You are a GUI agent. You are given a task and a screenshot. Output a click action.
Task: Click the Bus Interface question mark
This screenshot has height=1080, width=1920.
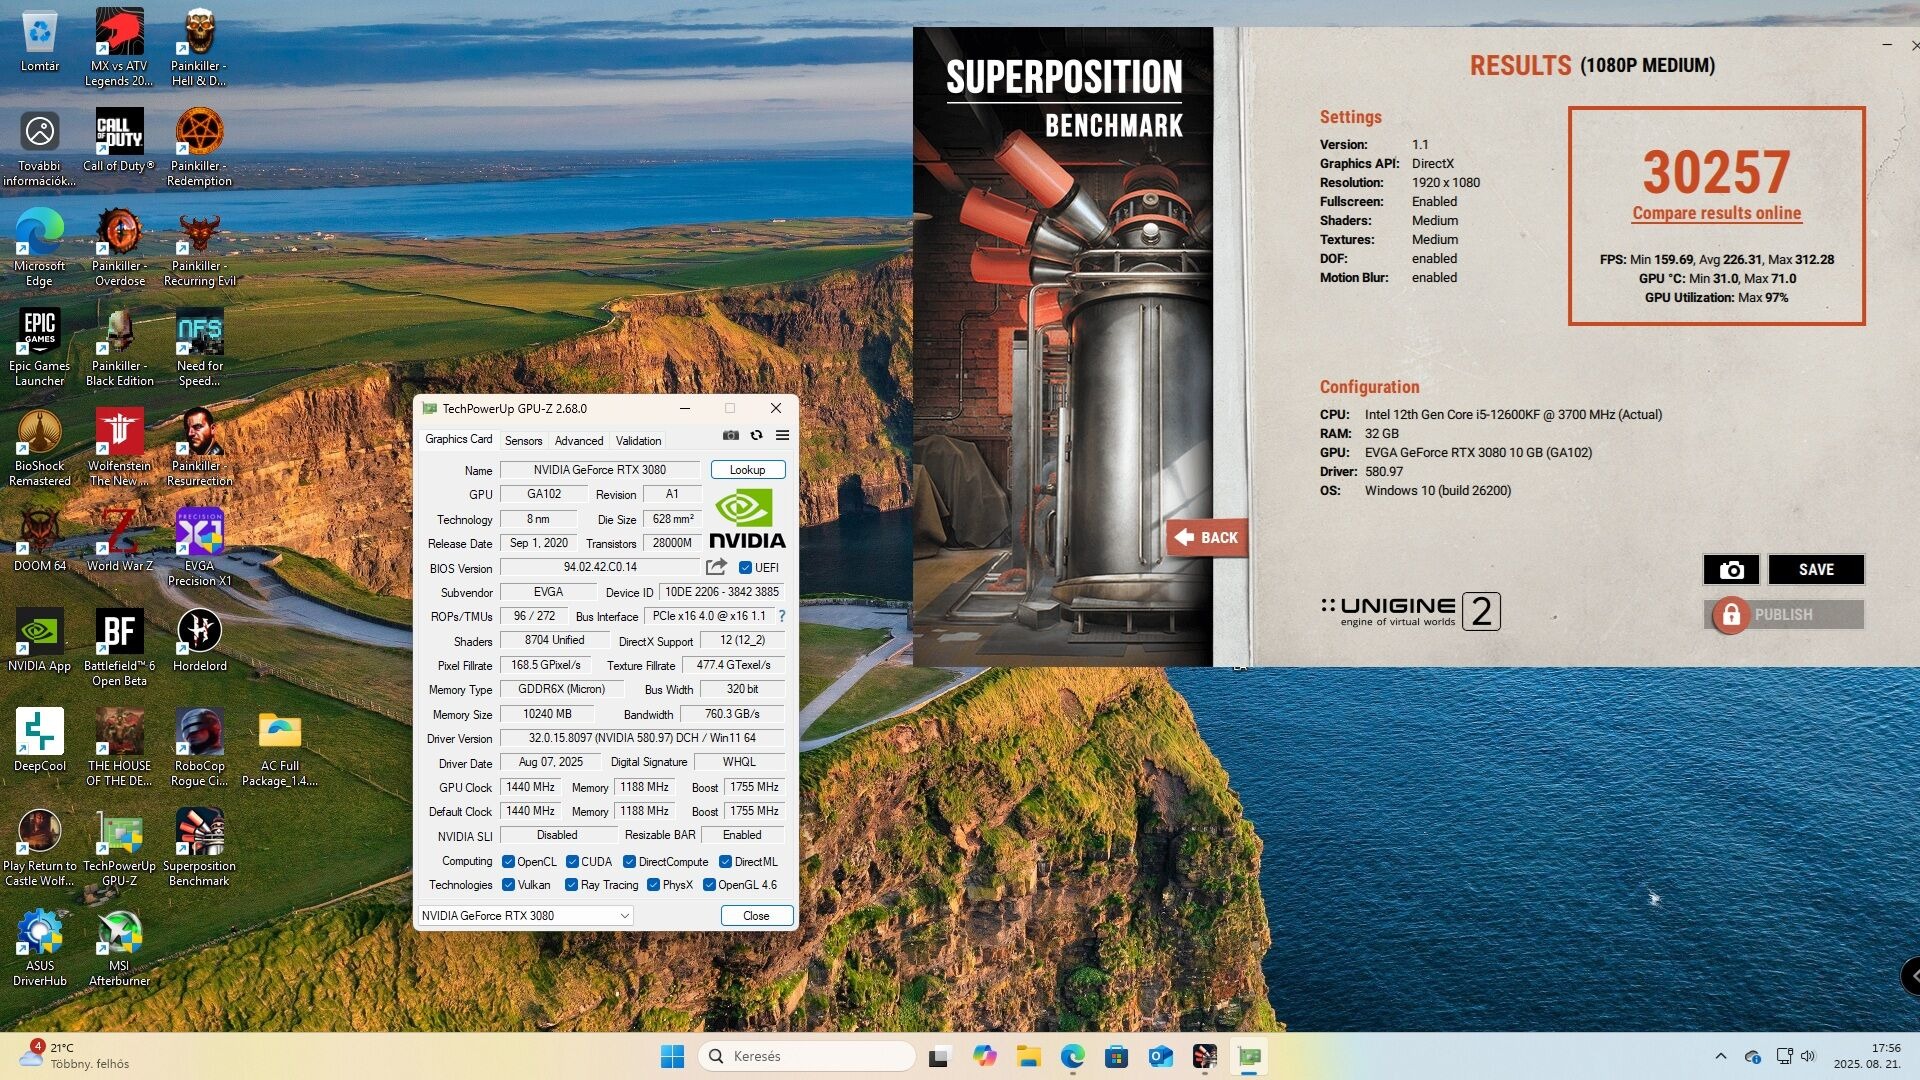click(782, 616)
